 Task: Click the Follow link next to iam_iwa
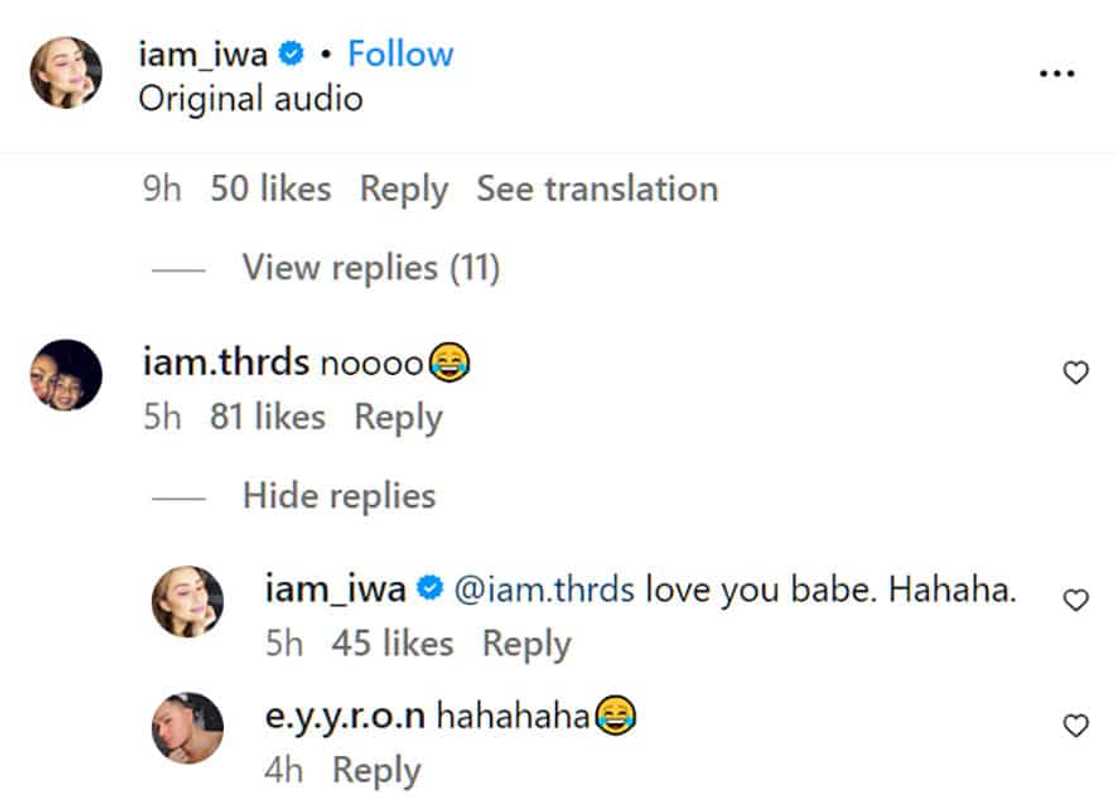click(x=400, y=54)
